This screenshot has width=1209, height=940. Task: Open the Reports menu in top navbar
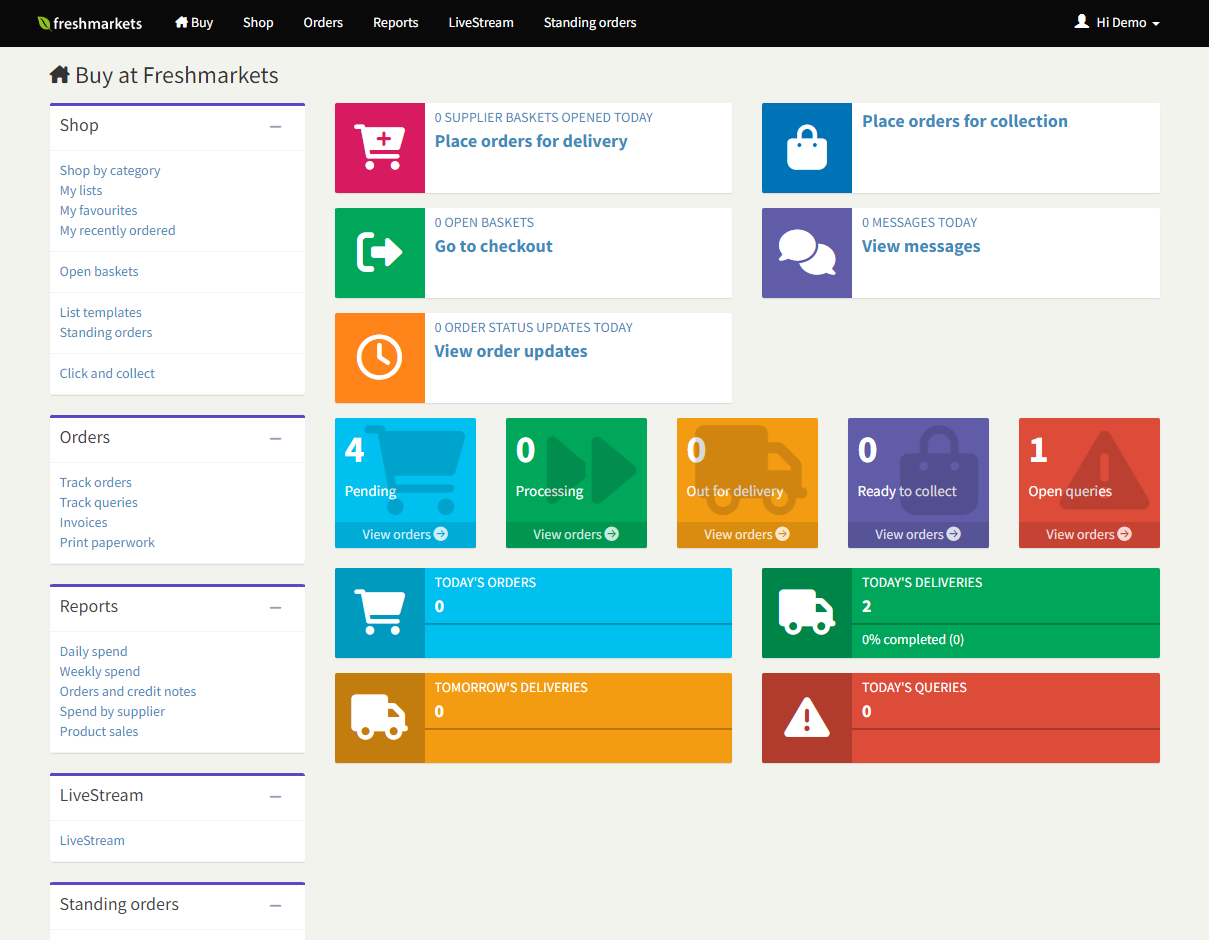click(x=396, y=22)
